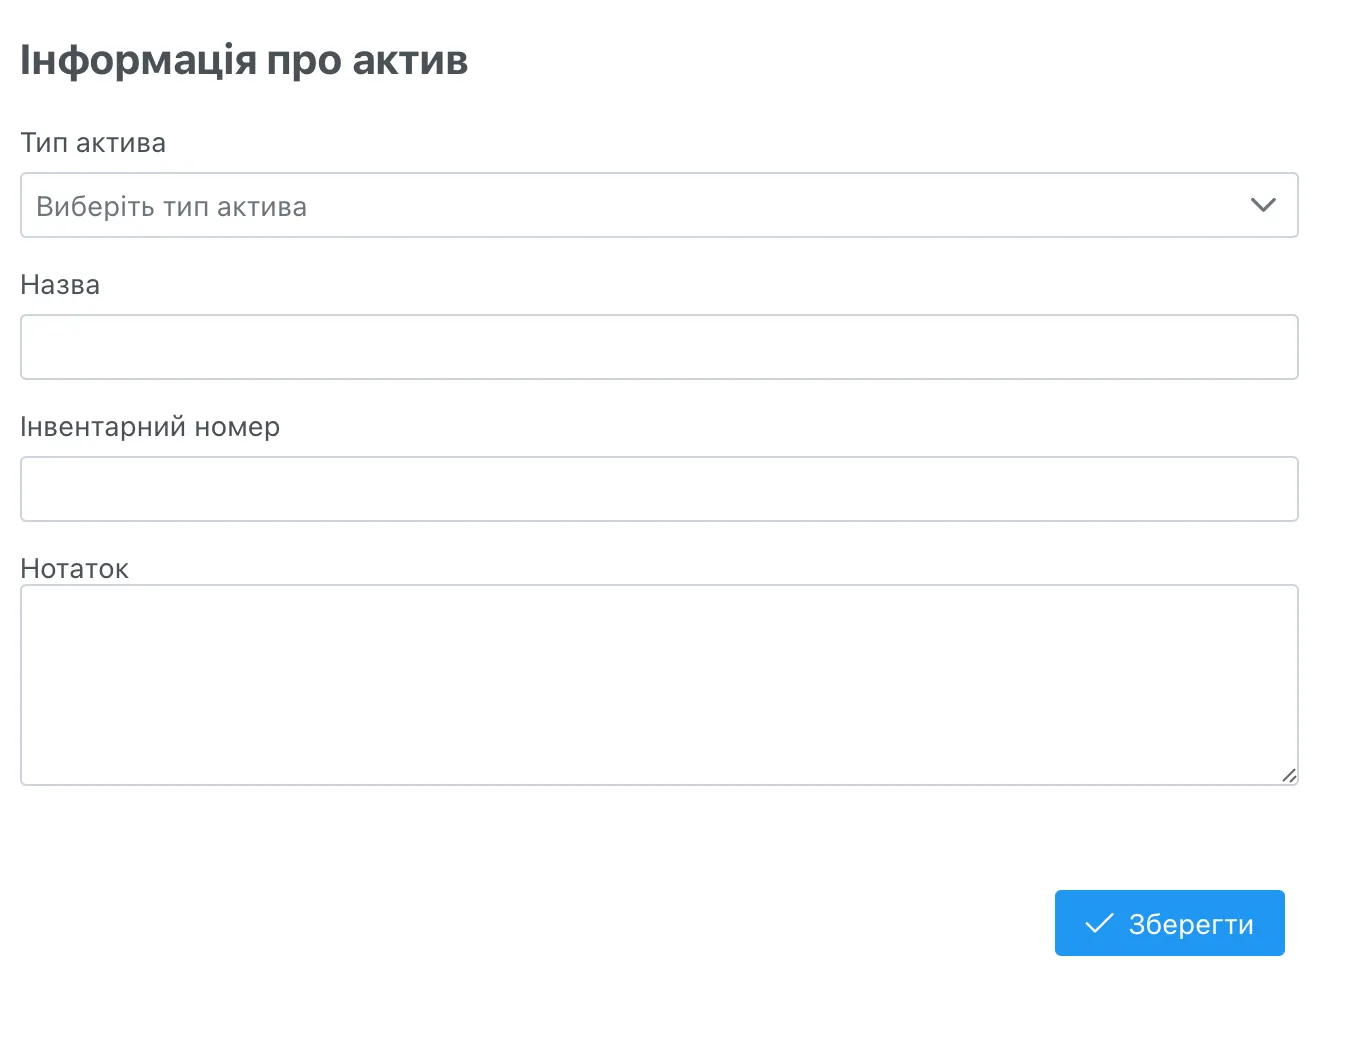
Task: Click the Назва label text
Action: point(59,284)
